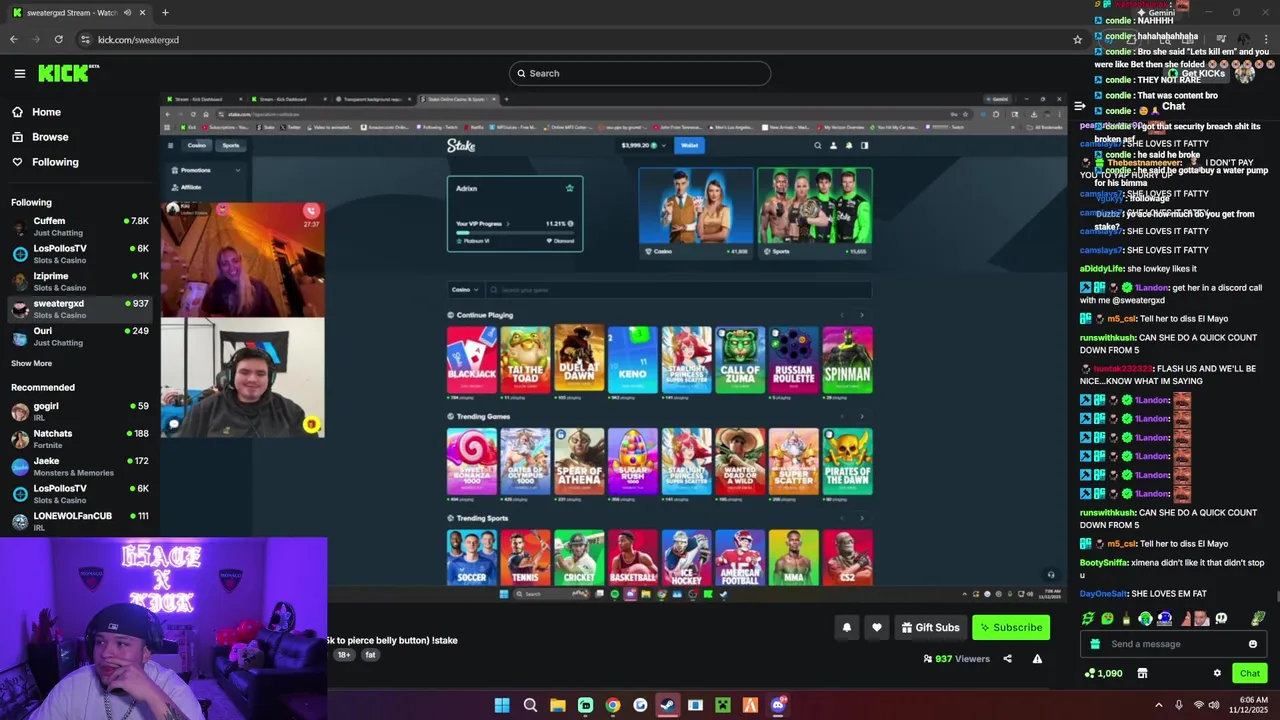This screenshot has width=1280, height=720.
Task: Click Spinman game tile in the stream
Action: coord(847,359)
